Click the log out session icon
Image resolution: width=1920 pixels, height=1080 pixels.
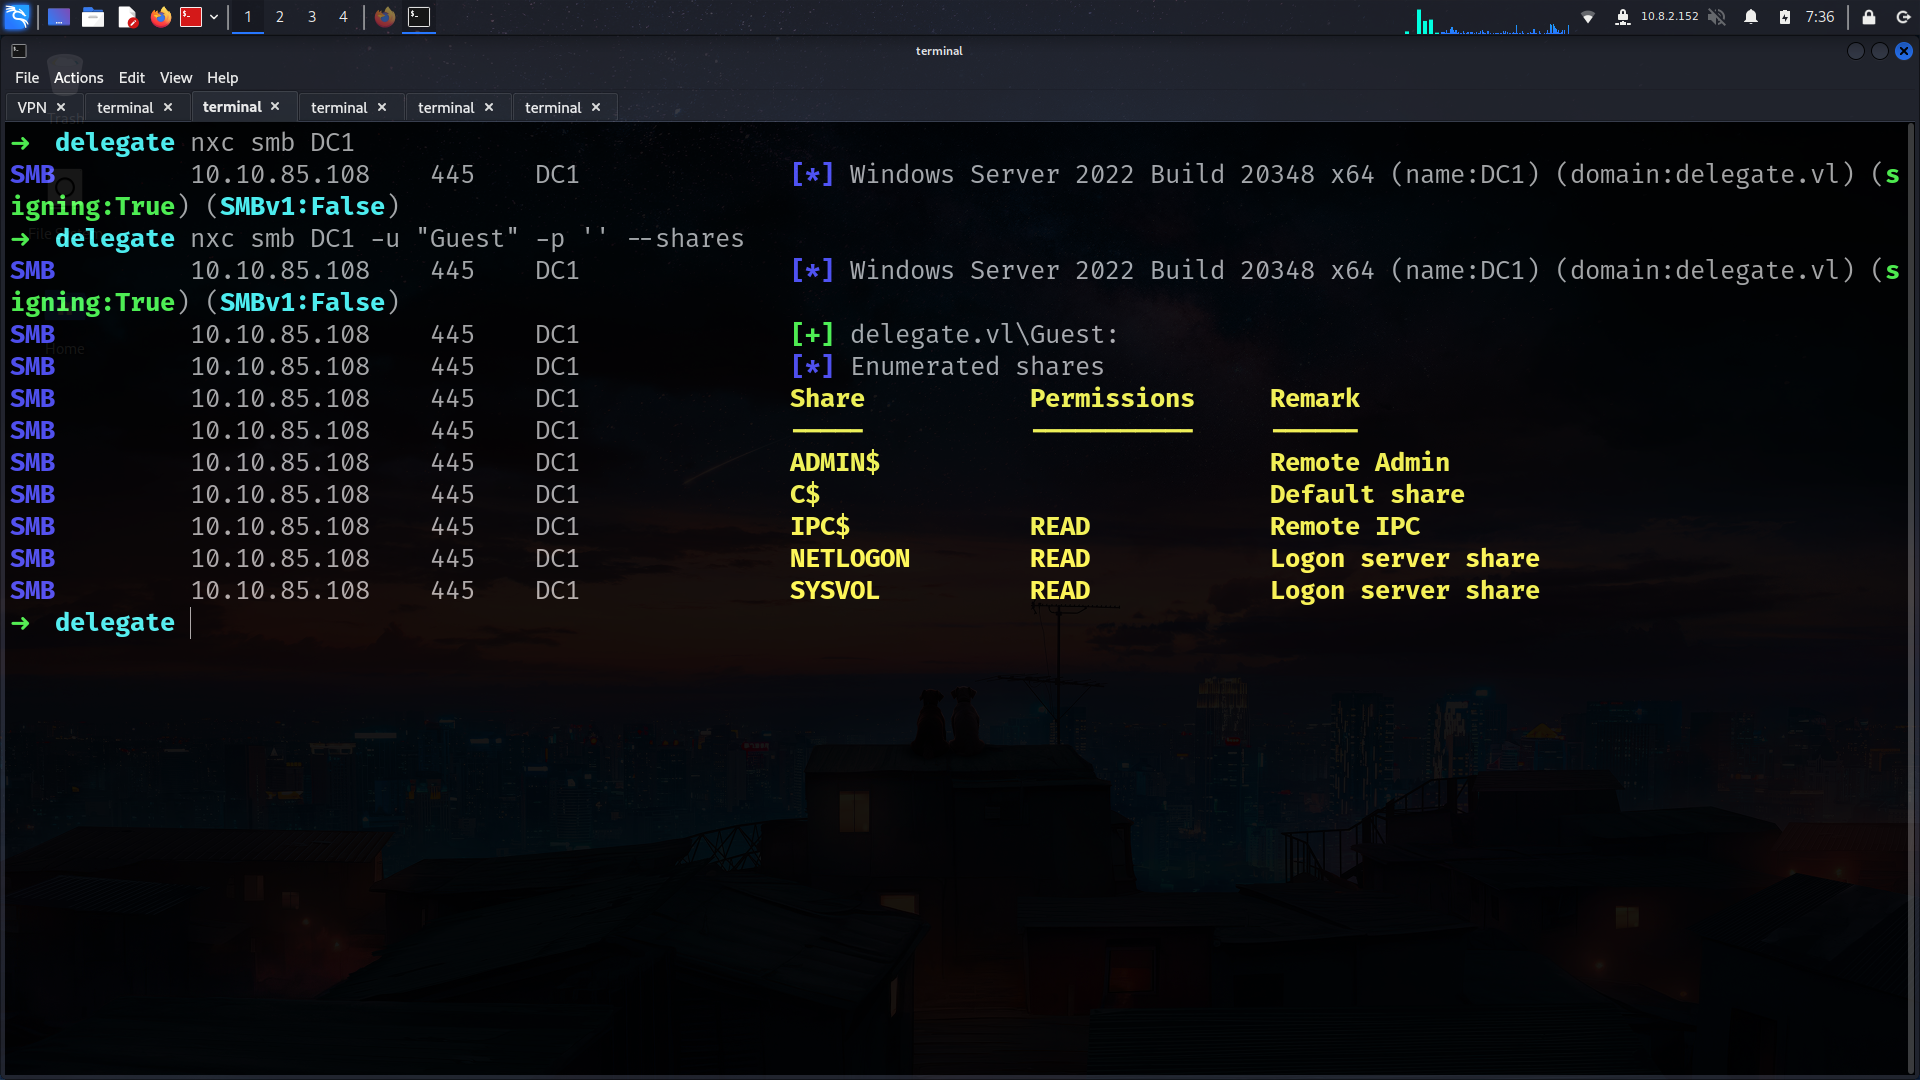point(1903,17)
